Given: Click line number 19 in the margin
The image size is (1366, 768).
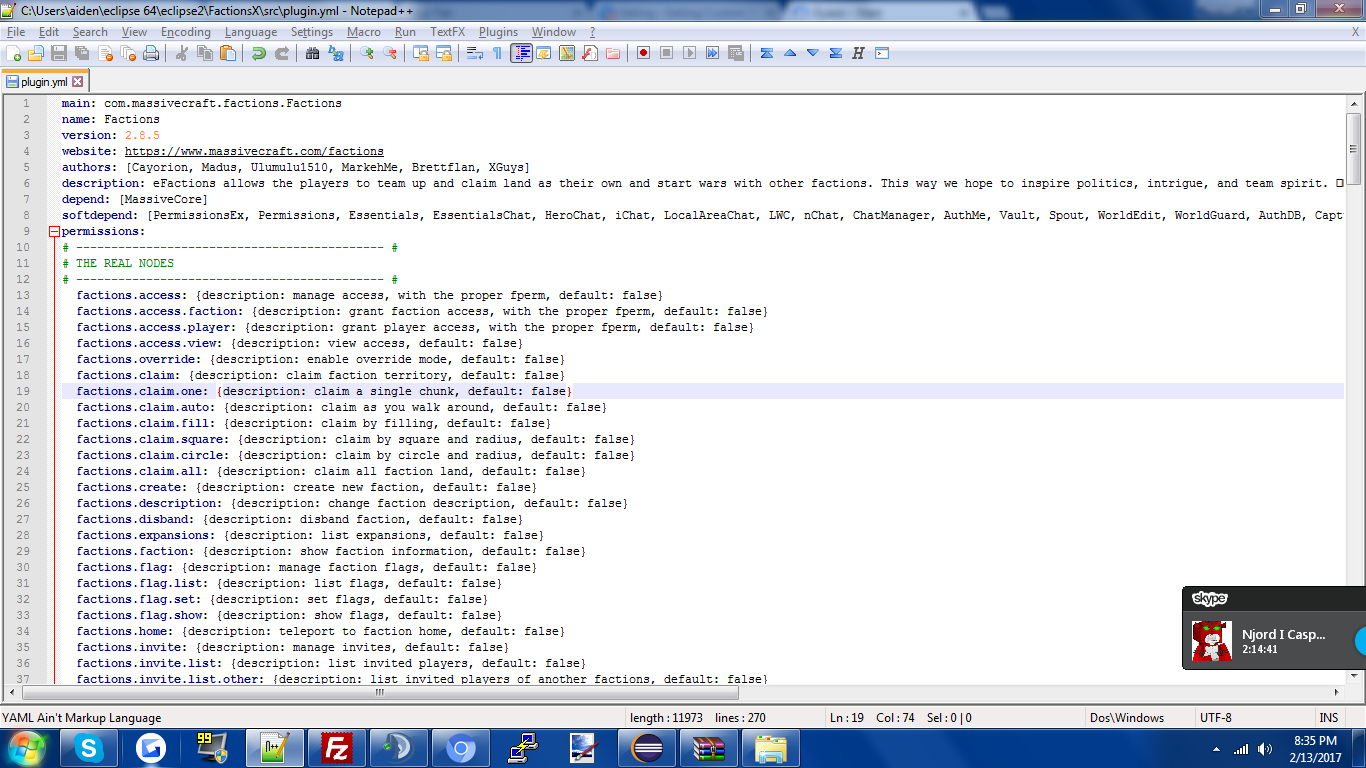Looking at the screenshot, I should point(24,391).
